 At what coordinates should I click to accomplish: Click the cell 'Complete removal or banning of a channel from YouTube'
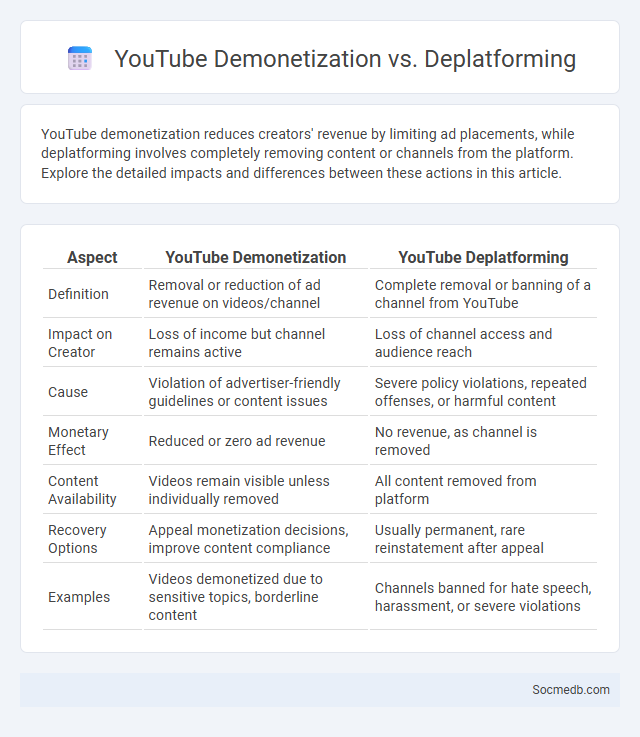(x=484, y=294)
